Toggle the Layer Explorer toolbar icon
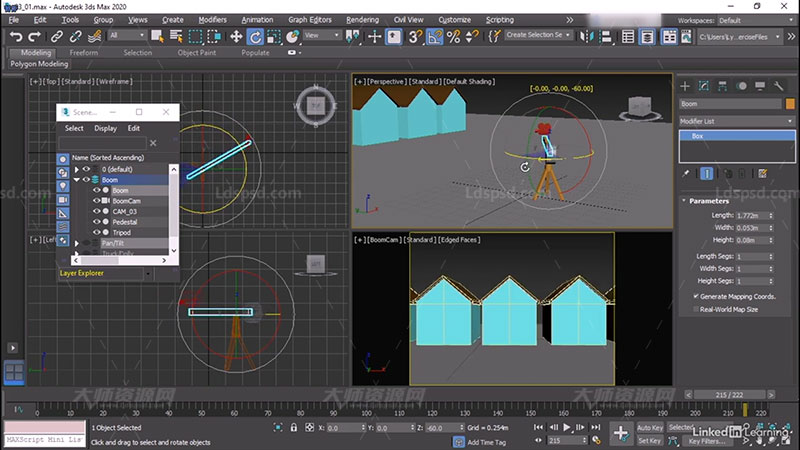Image resolution: width=800 pixels, height=450 pixels. pyautogui.click(x=647, y=36)
